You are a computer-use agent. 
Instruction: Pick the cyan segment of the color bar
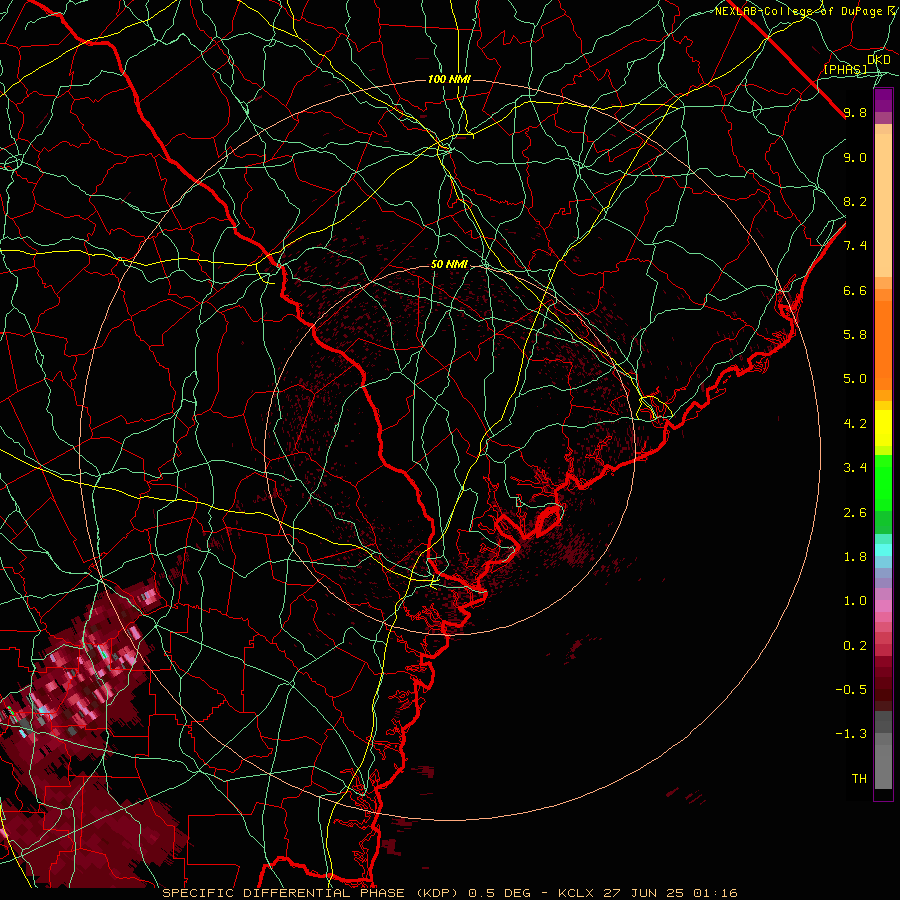[x=883, y=550]
